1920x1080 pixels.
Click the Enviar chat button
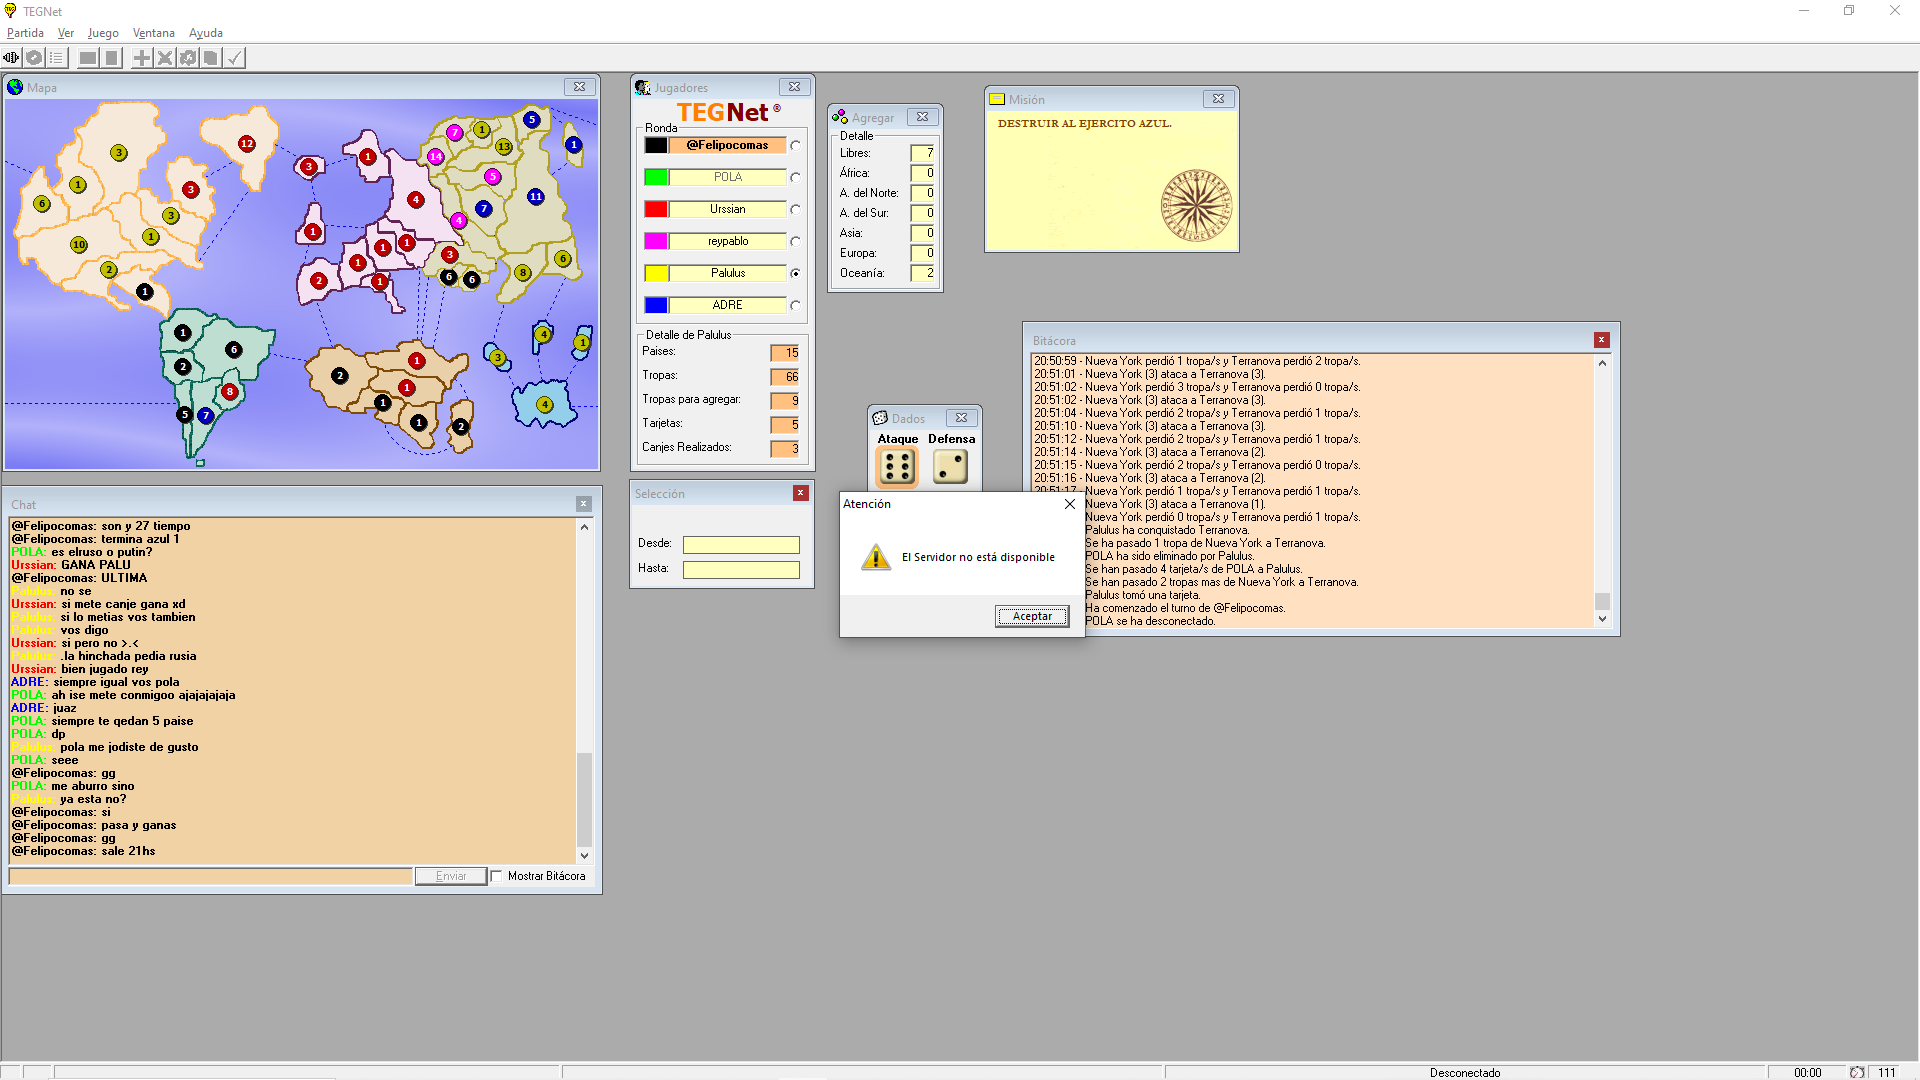click(x=451, y=876)
